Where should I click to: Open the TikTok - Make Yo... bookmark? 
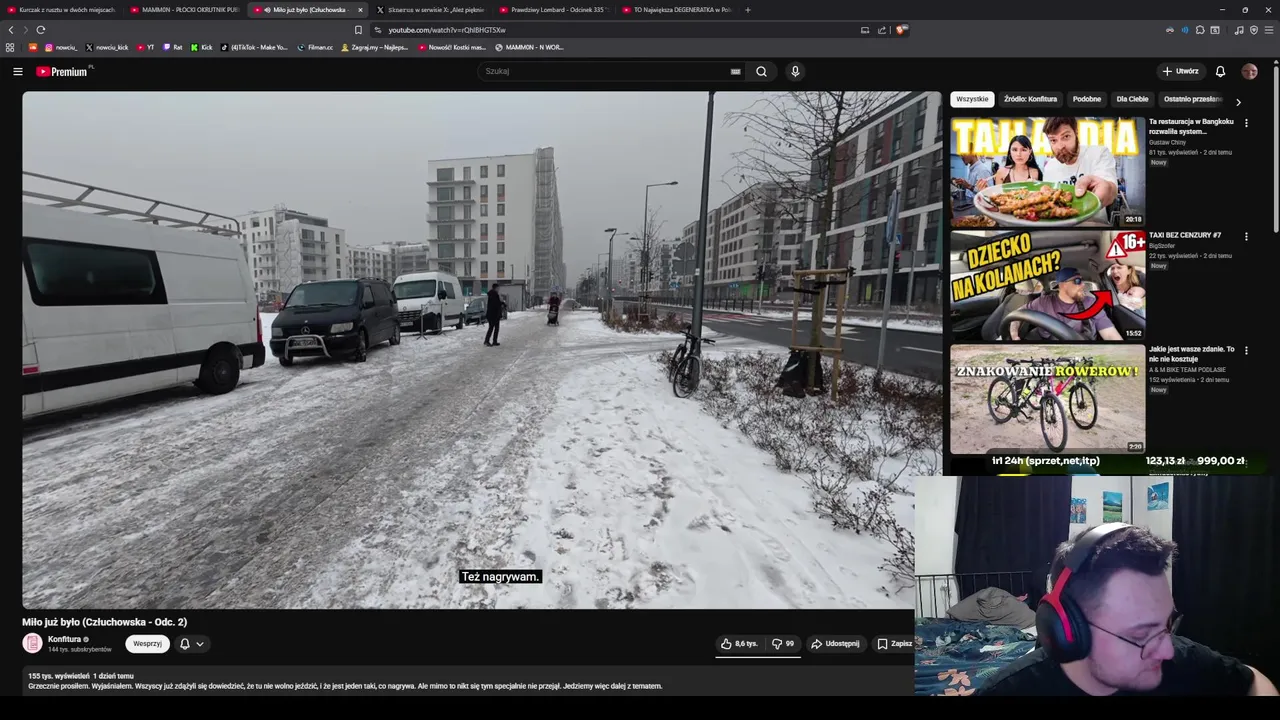(254, 47)
